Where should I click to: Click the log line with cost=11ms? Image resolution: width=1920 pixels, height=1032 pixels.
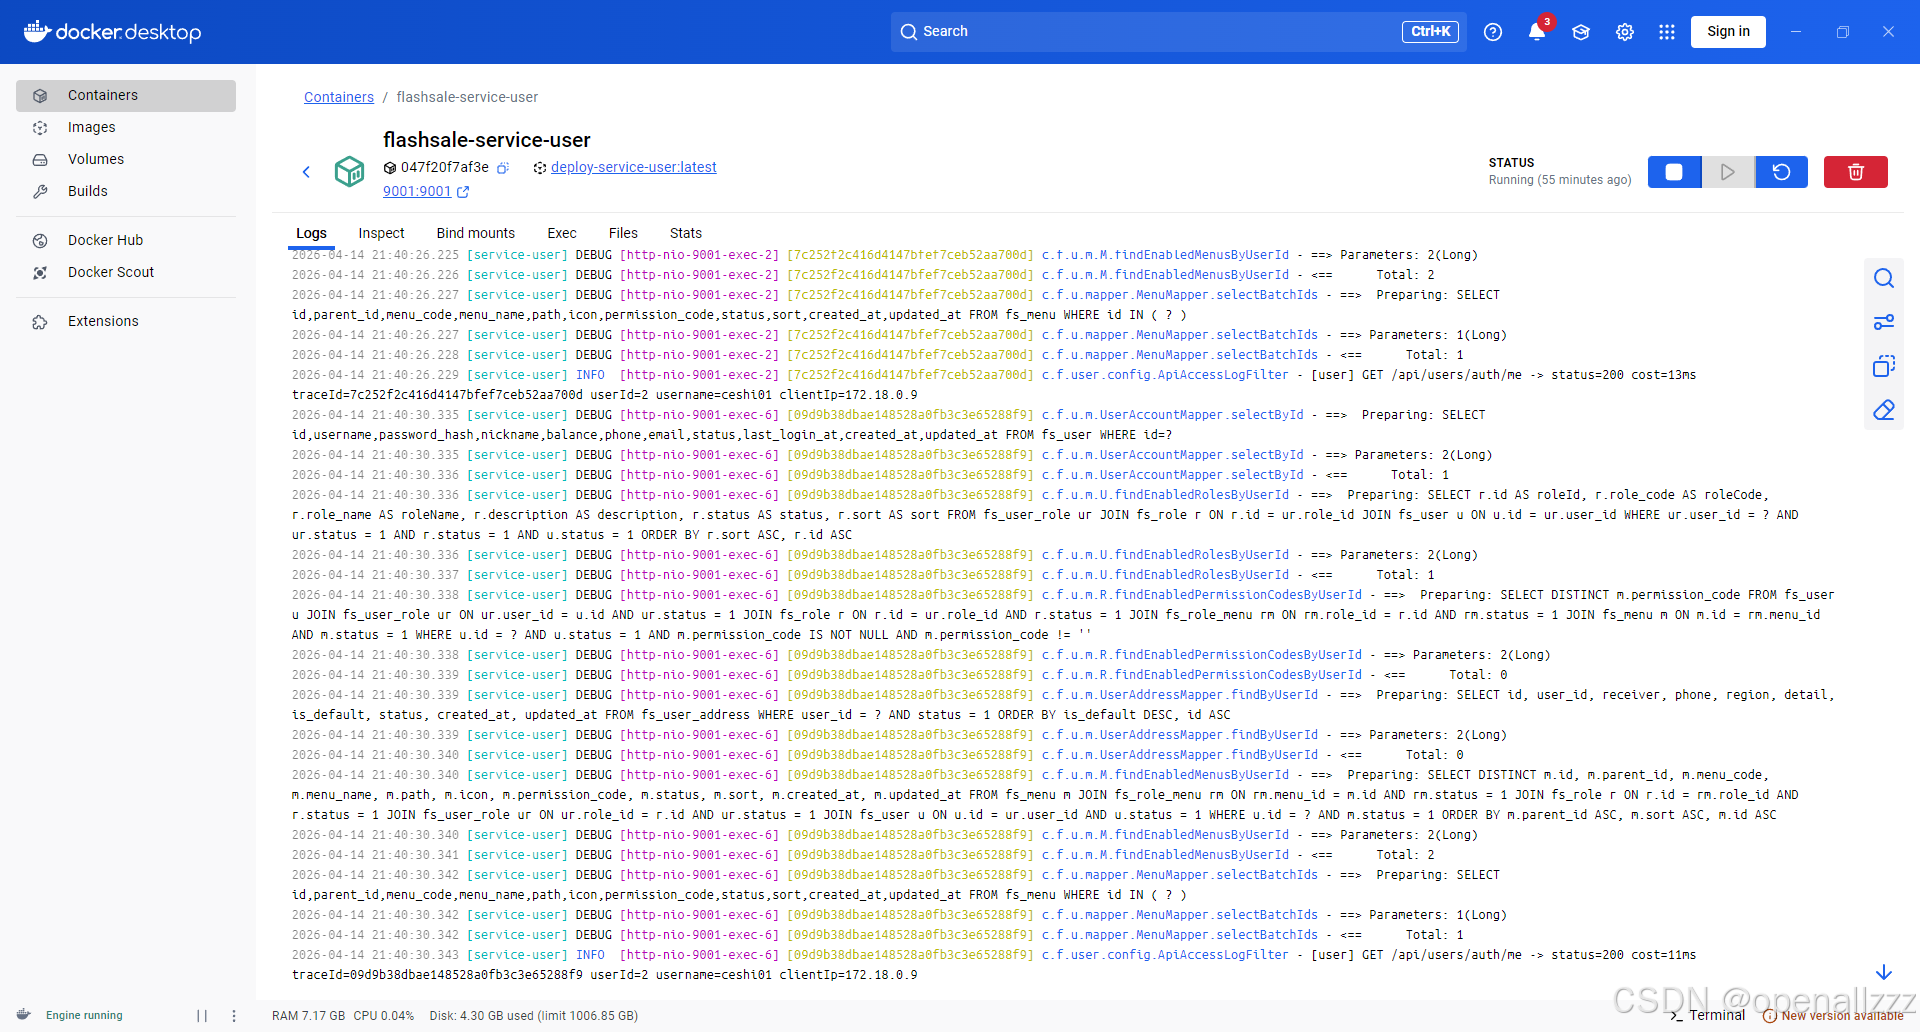[x=994, y=955]
